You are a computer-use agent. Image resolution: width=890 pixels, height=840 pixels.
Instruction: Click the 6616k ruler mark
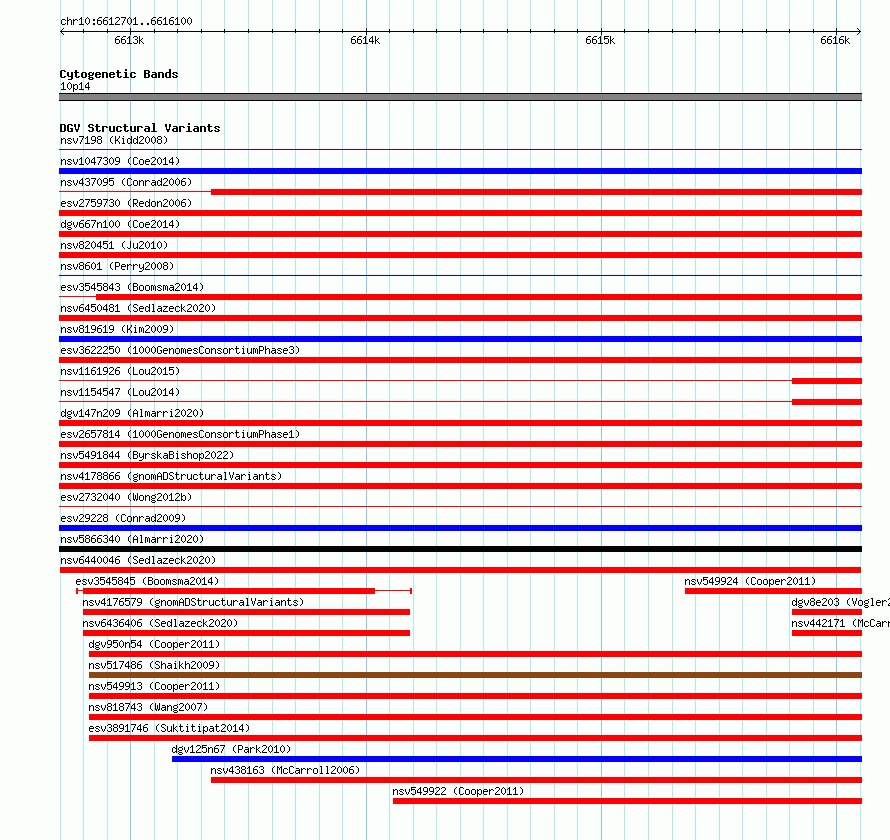tap(835, 40)
